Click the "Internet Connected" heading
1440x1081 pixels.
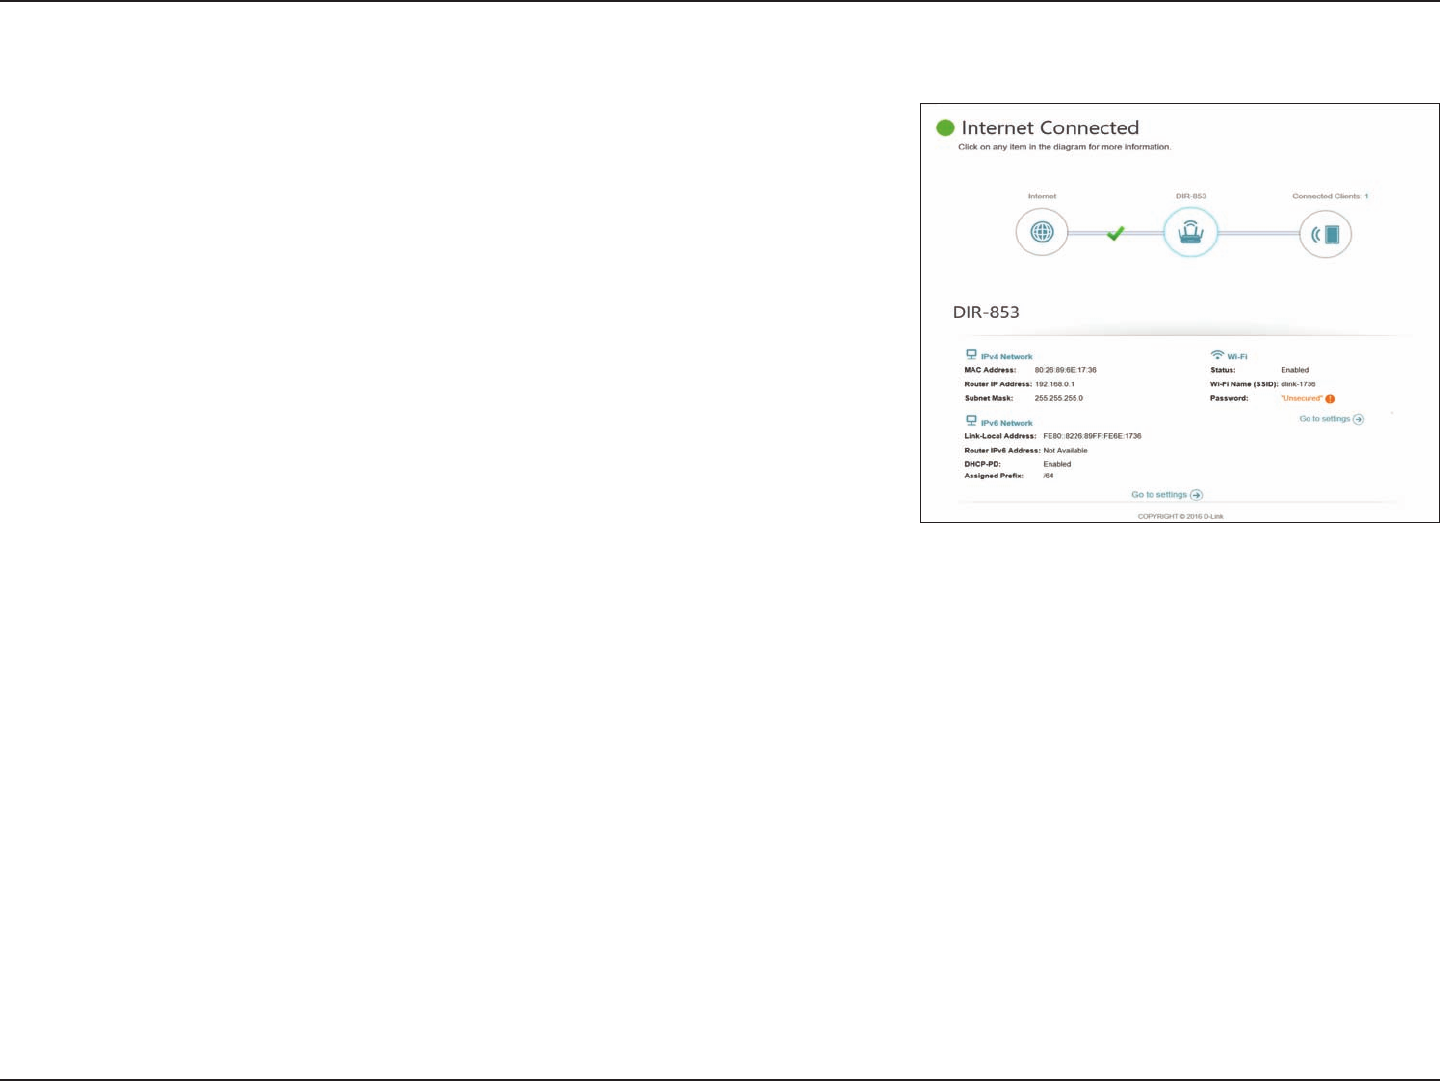click(x=1050, y=128)
